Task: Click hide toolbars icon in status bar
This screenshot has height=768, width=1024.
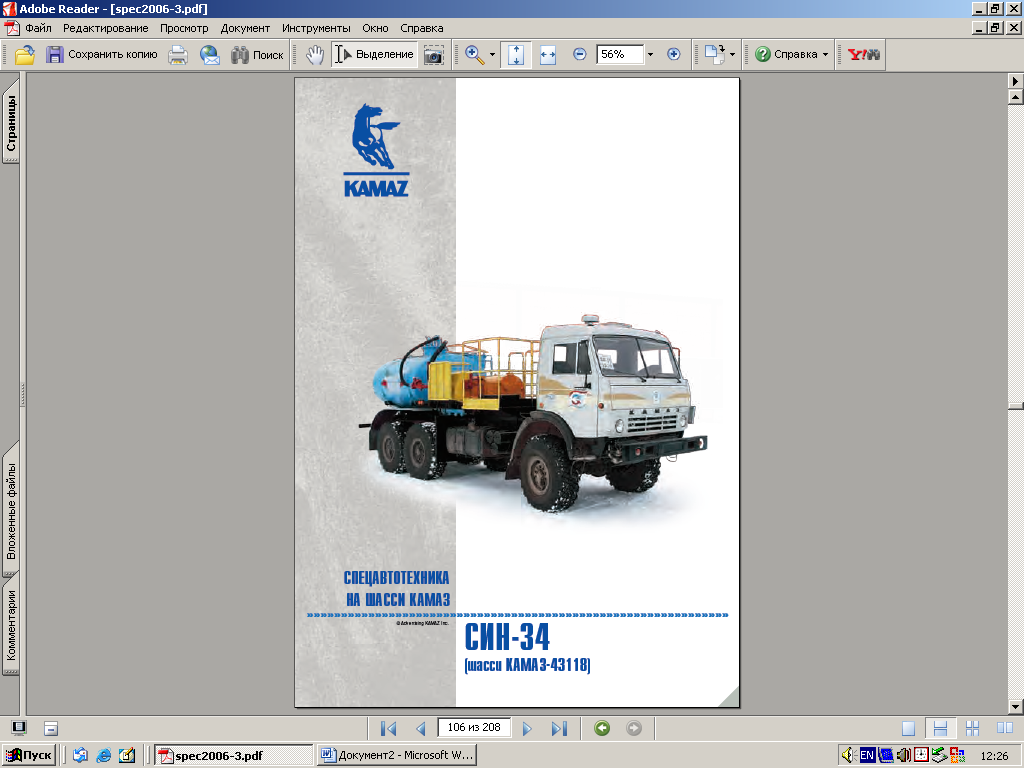Action: point(51,728)
